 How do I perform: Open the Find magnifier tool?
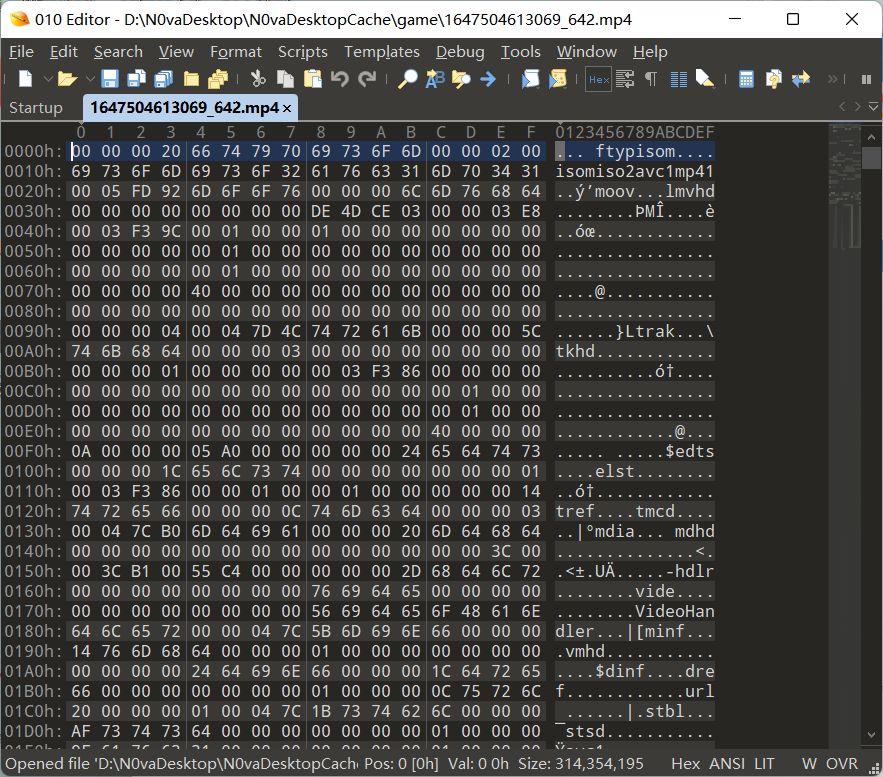pyautogui.click(x=407, y=79)
